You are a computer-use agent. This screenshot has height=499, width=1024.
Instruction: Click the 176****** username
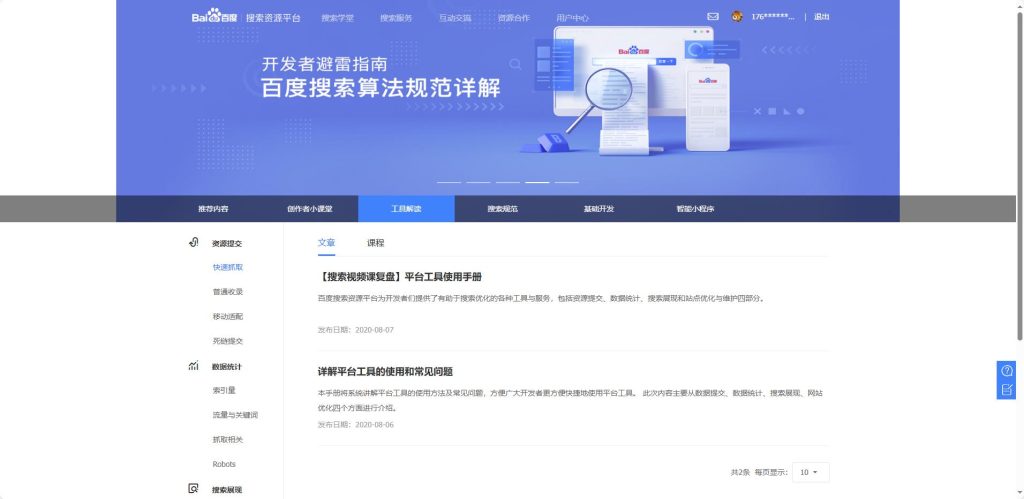pos(773,17)
